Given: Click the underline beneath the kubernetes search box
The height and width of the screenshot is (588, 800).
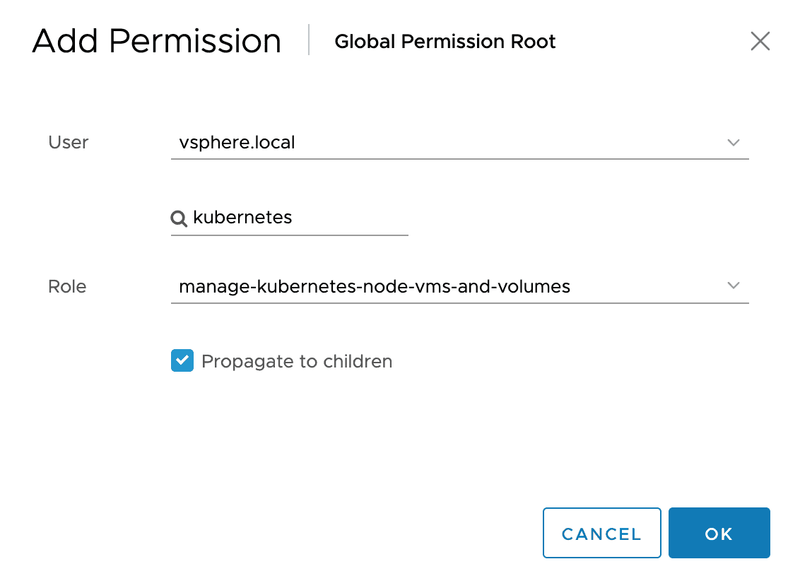Looking at the screenshot, I should click(x=290, y=235).
